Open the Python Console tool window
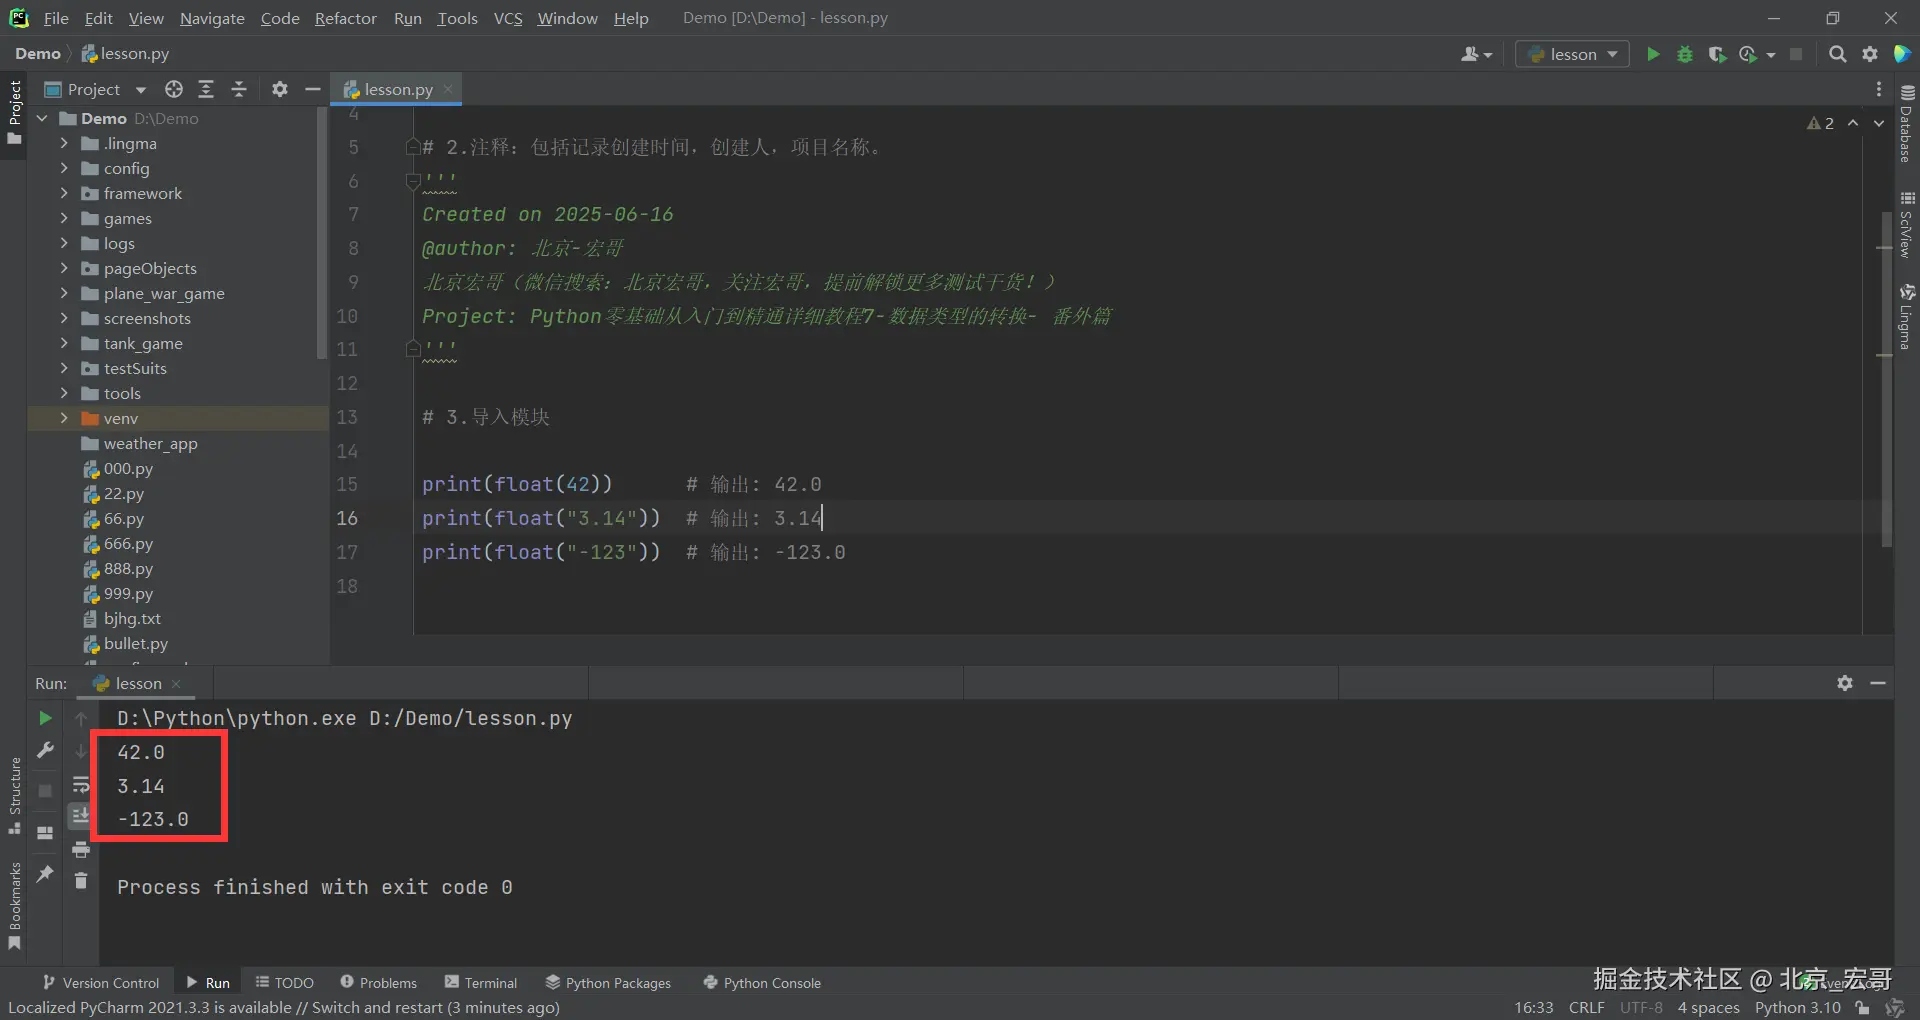 coord(762,983)
